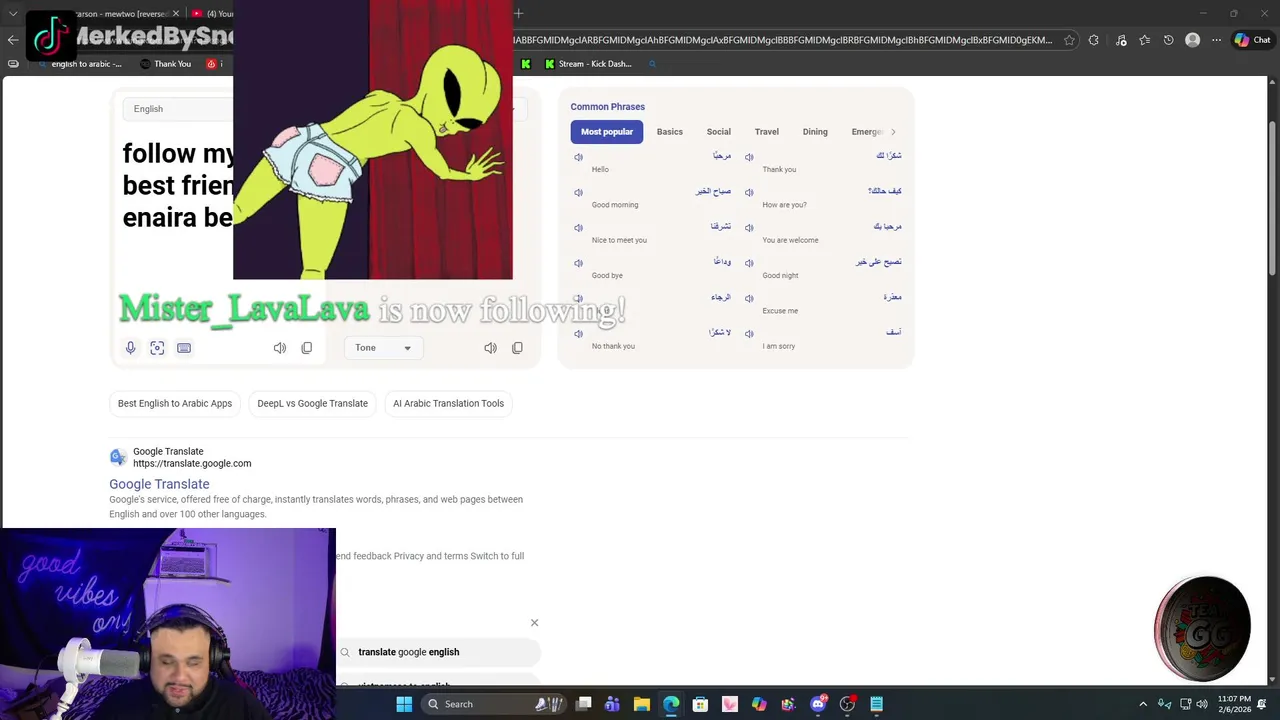This screenshot has height=720, width=1280.
Task: Click 'AI Arabic Translation Tools' suggestion
Action: pyautogui.click(x=448, y=403)
